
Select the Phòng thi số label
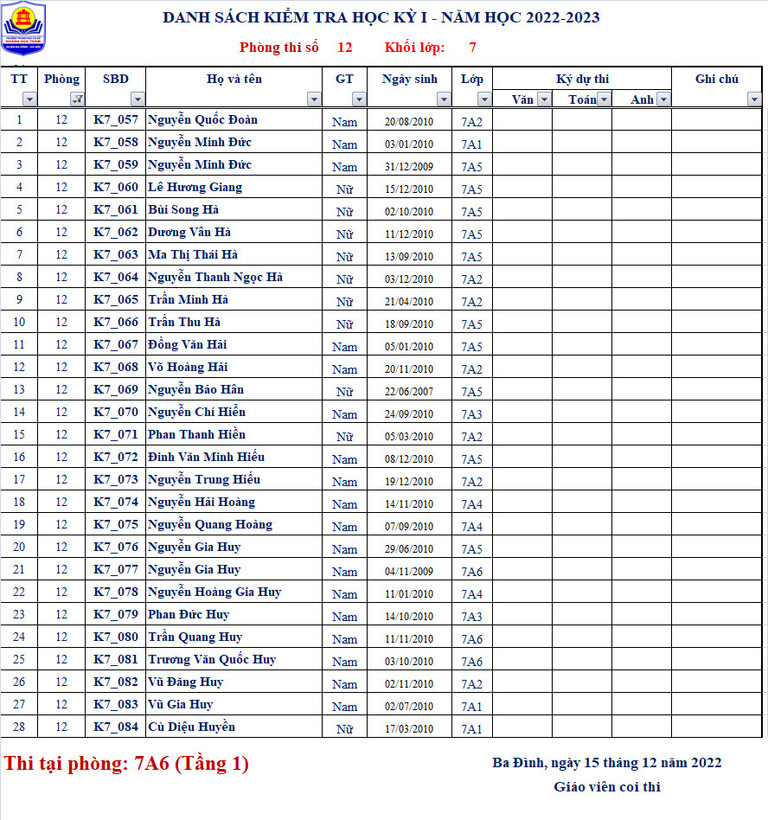[x=279, y=48]
